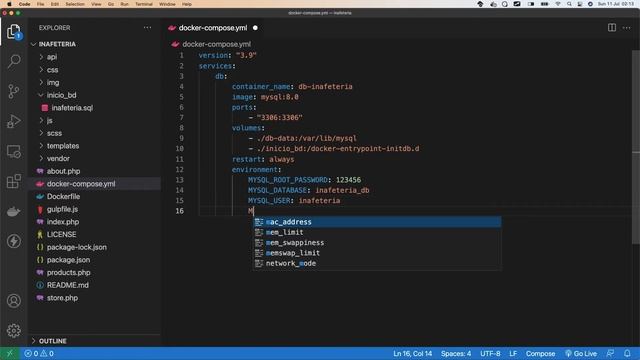Viewport: 640px width, 360px height.
Task: Open the lightning bolt extension view
Action: tap(13, 241)
